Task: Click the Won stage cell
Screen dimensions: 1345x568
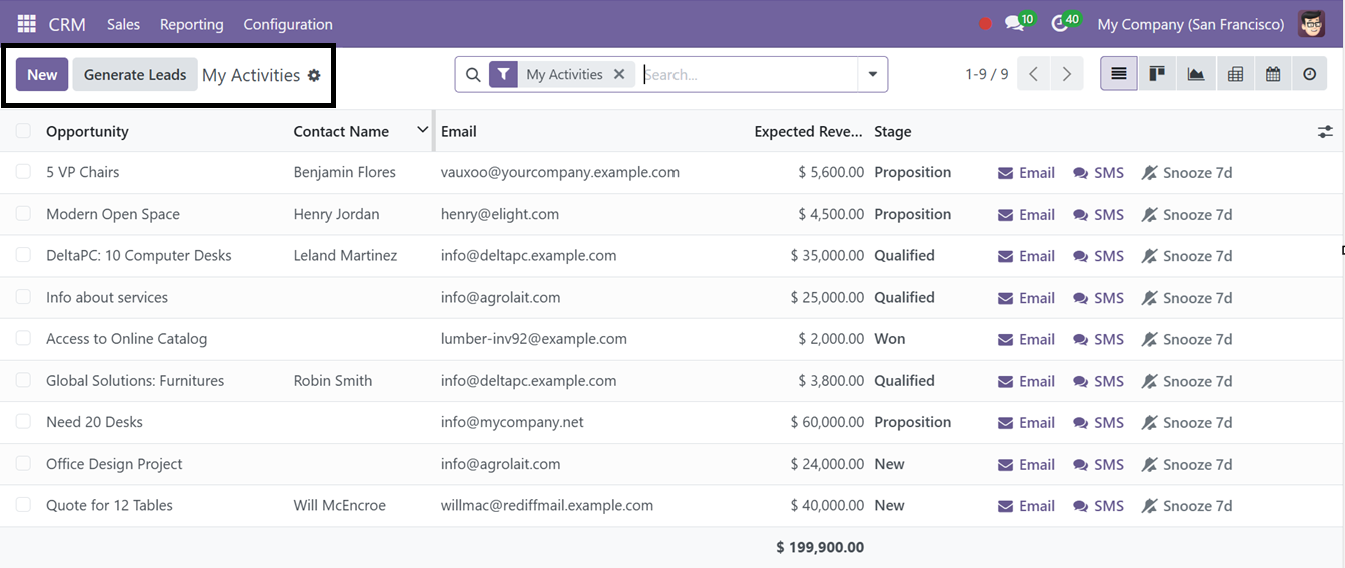Action: 890,339
